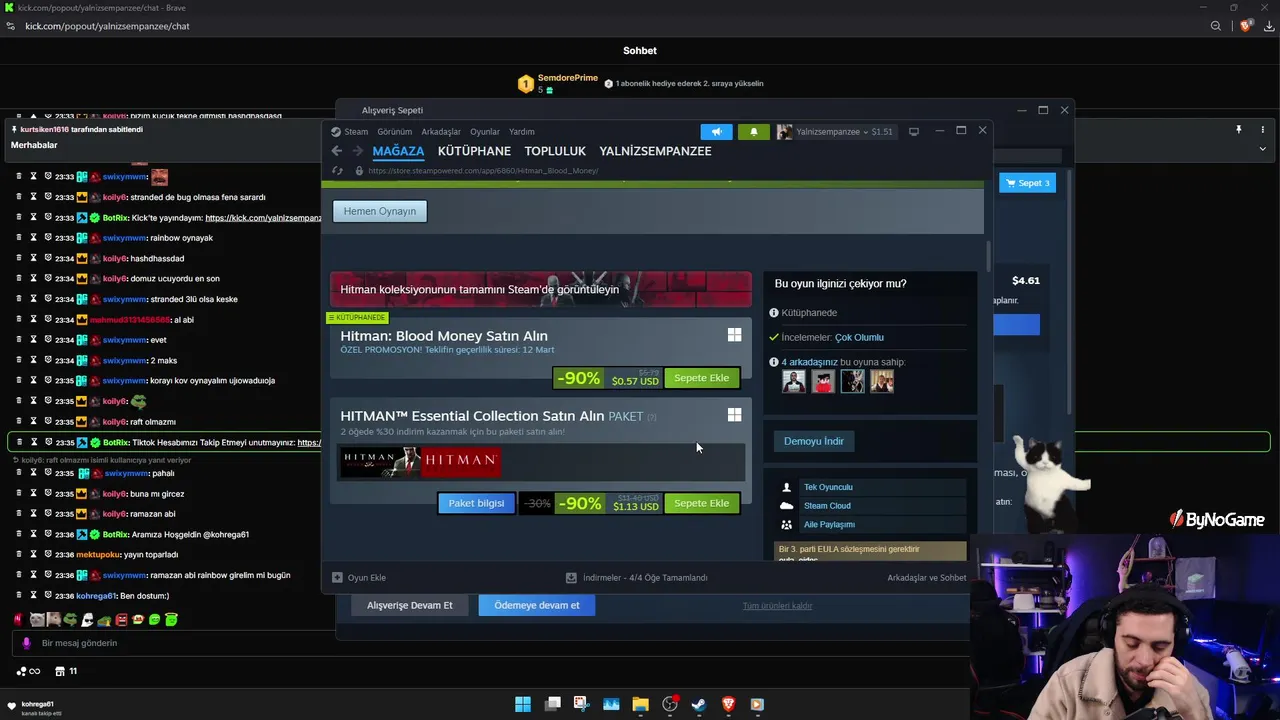The image size is (1280, 720).
Task: Open Steam notifications bell
Action: coord(754,131)
